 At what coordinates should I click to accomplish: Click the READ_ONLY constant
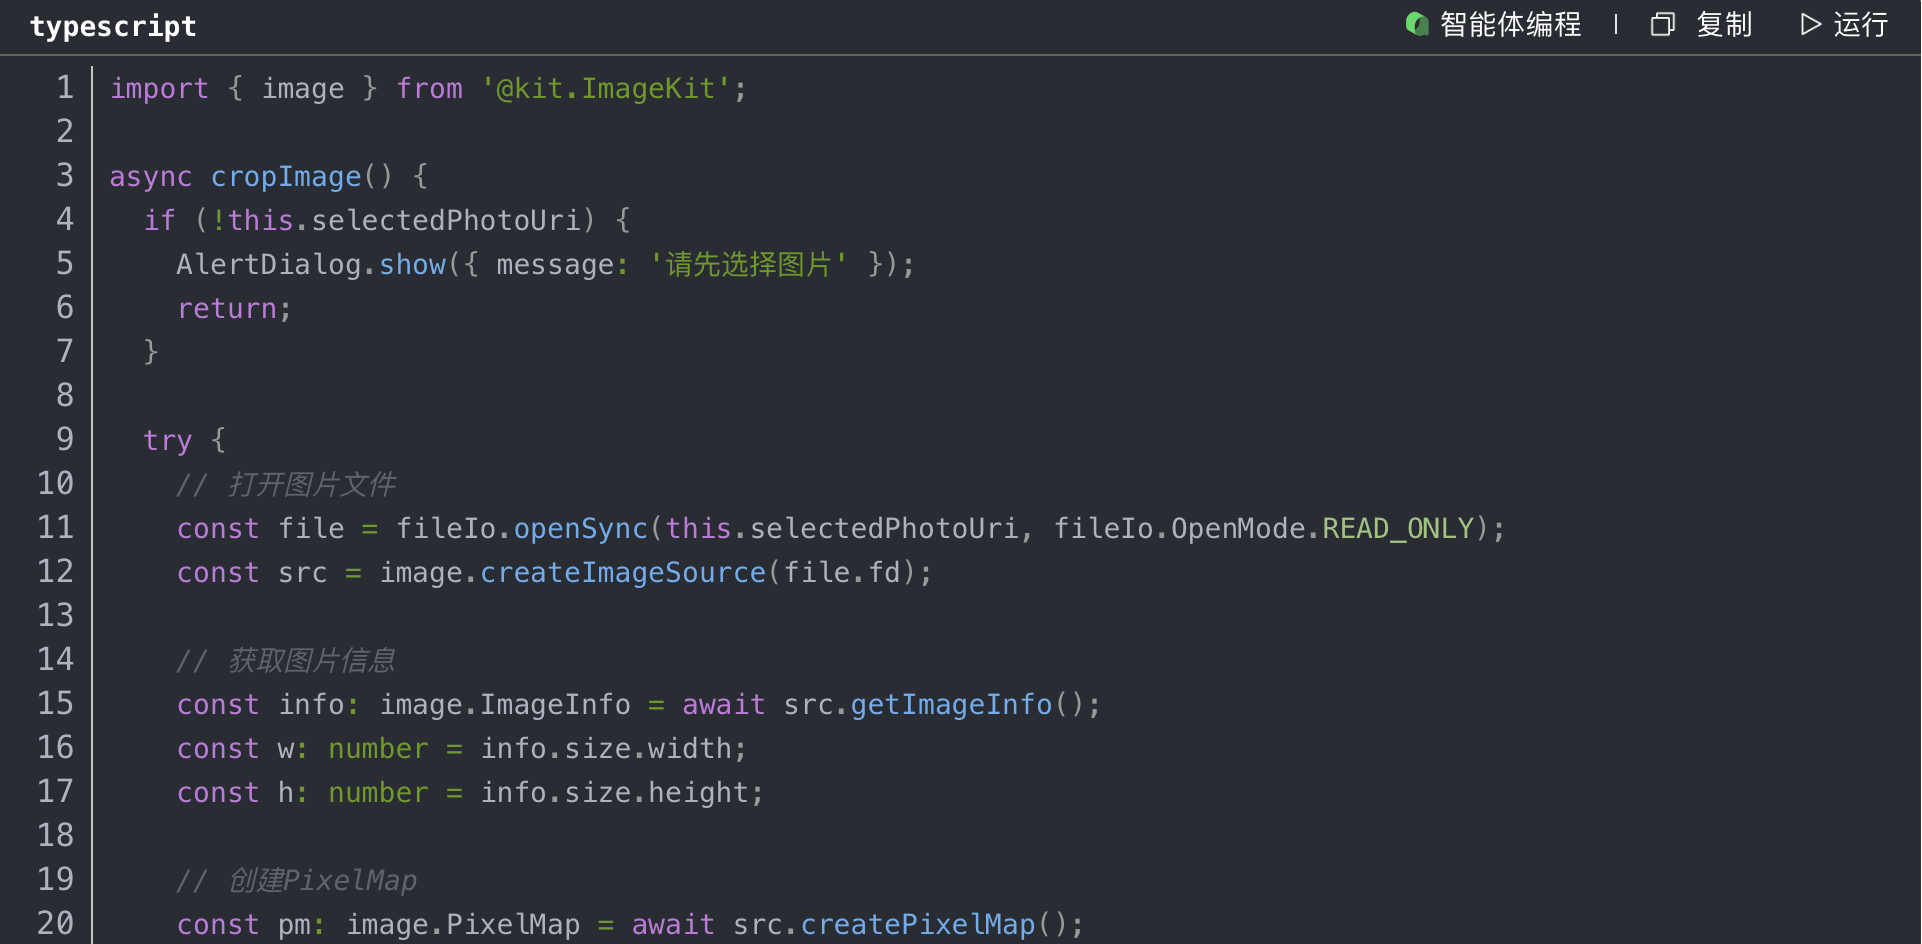(1398, 529)
